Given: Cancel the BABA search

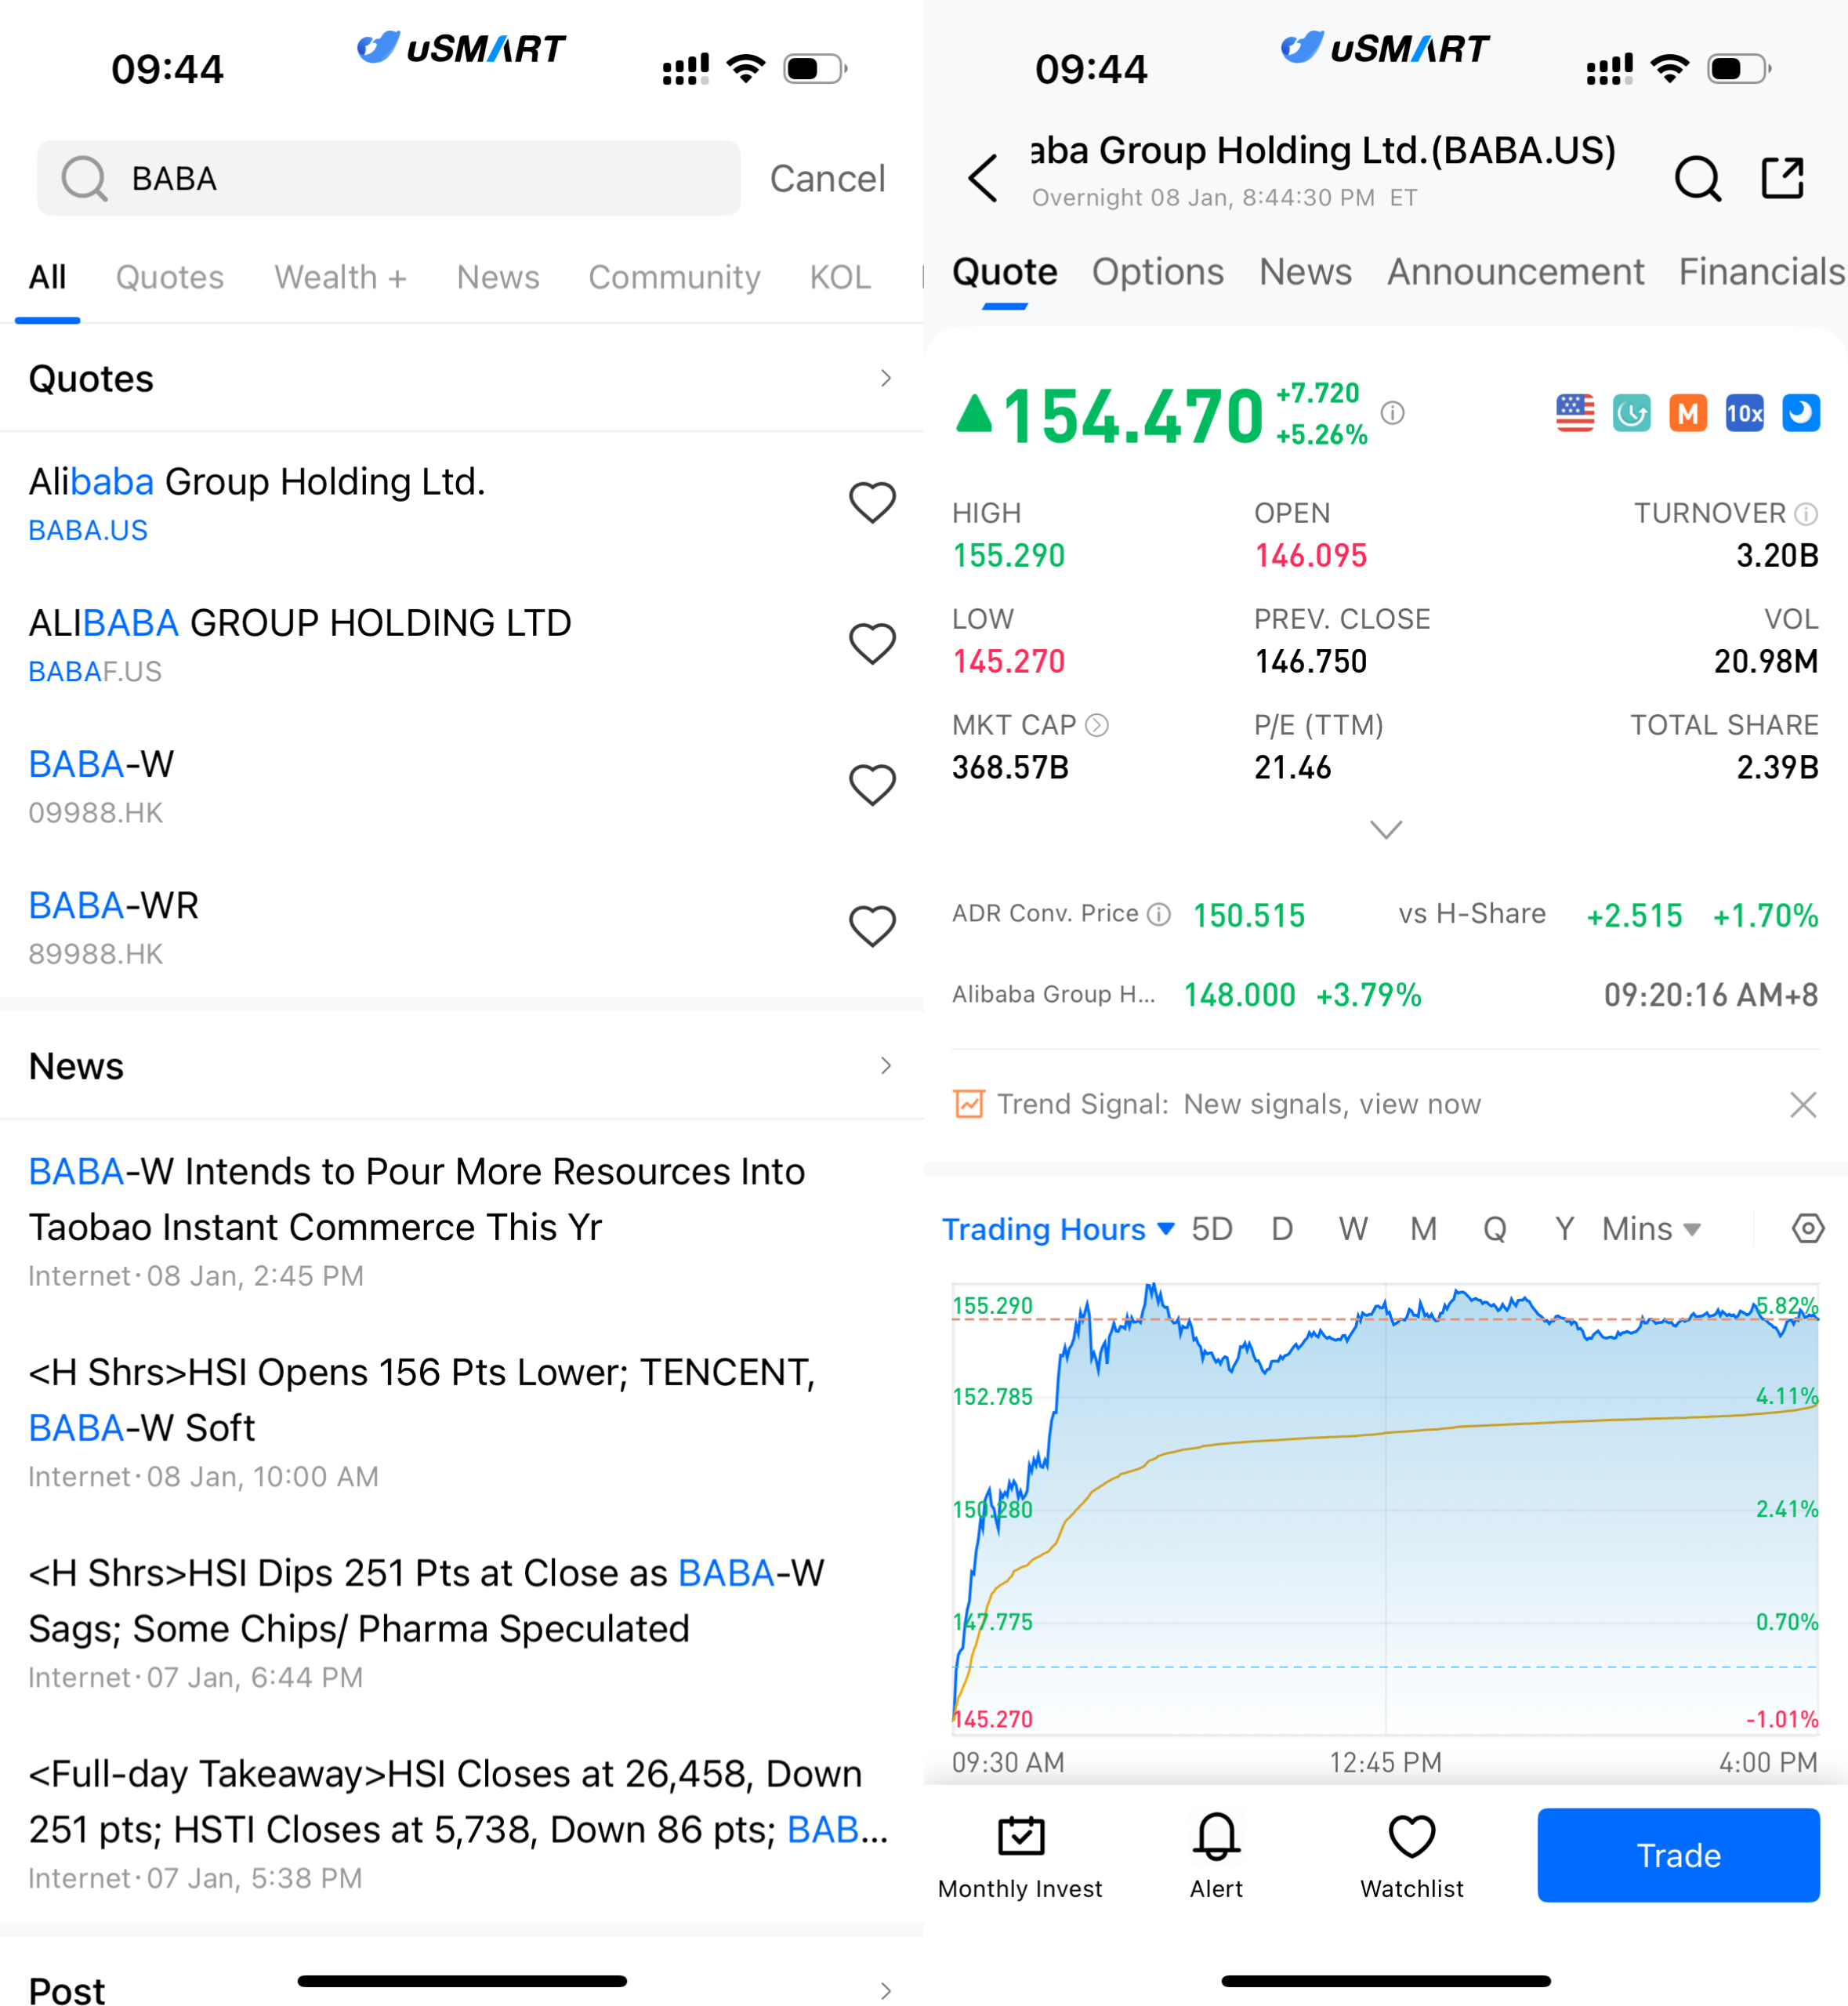Looking at the screenshot, I should click(827, 179).
